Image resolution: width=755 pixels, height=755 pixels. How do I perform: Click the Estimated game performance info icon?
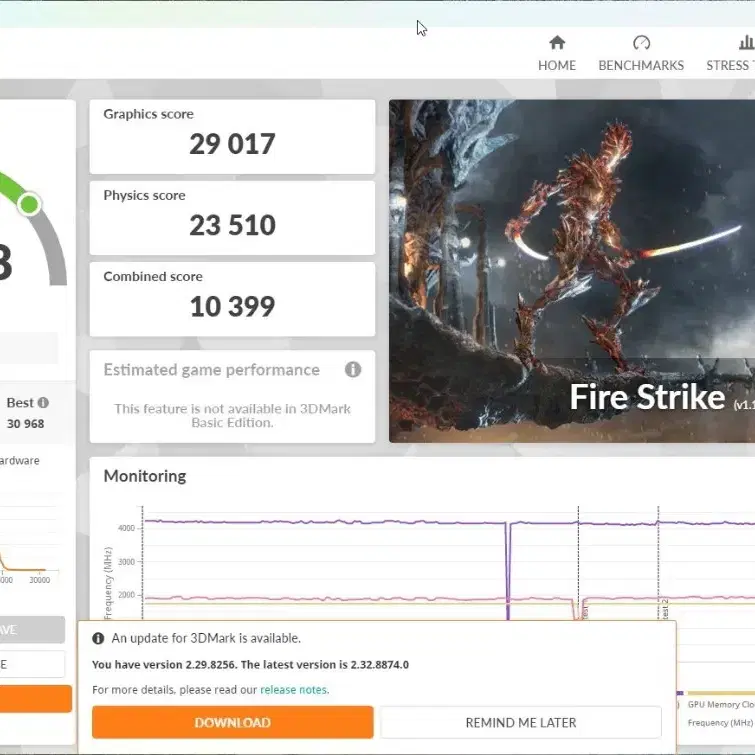click(353, 370)
